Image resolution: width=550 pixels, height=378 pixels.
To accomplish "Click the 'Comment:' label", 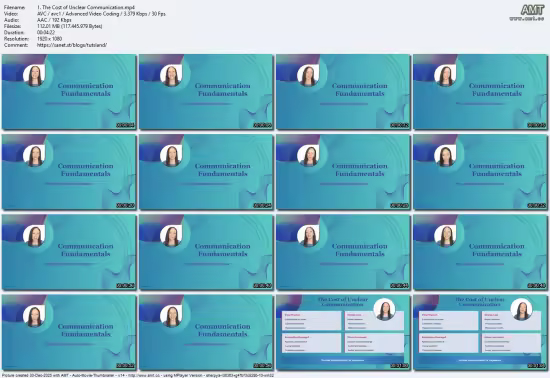I will click(16, 45).
